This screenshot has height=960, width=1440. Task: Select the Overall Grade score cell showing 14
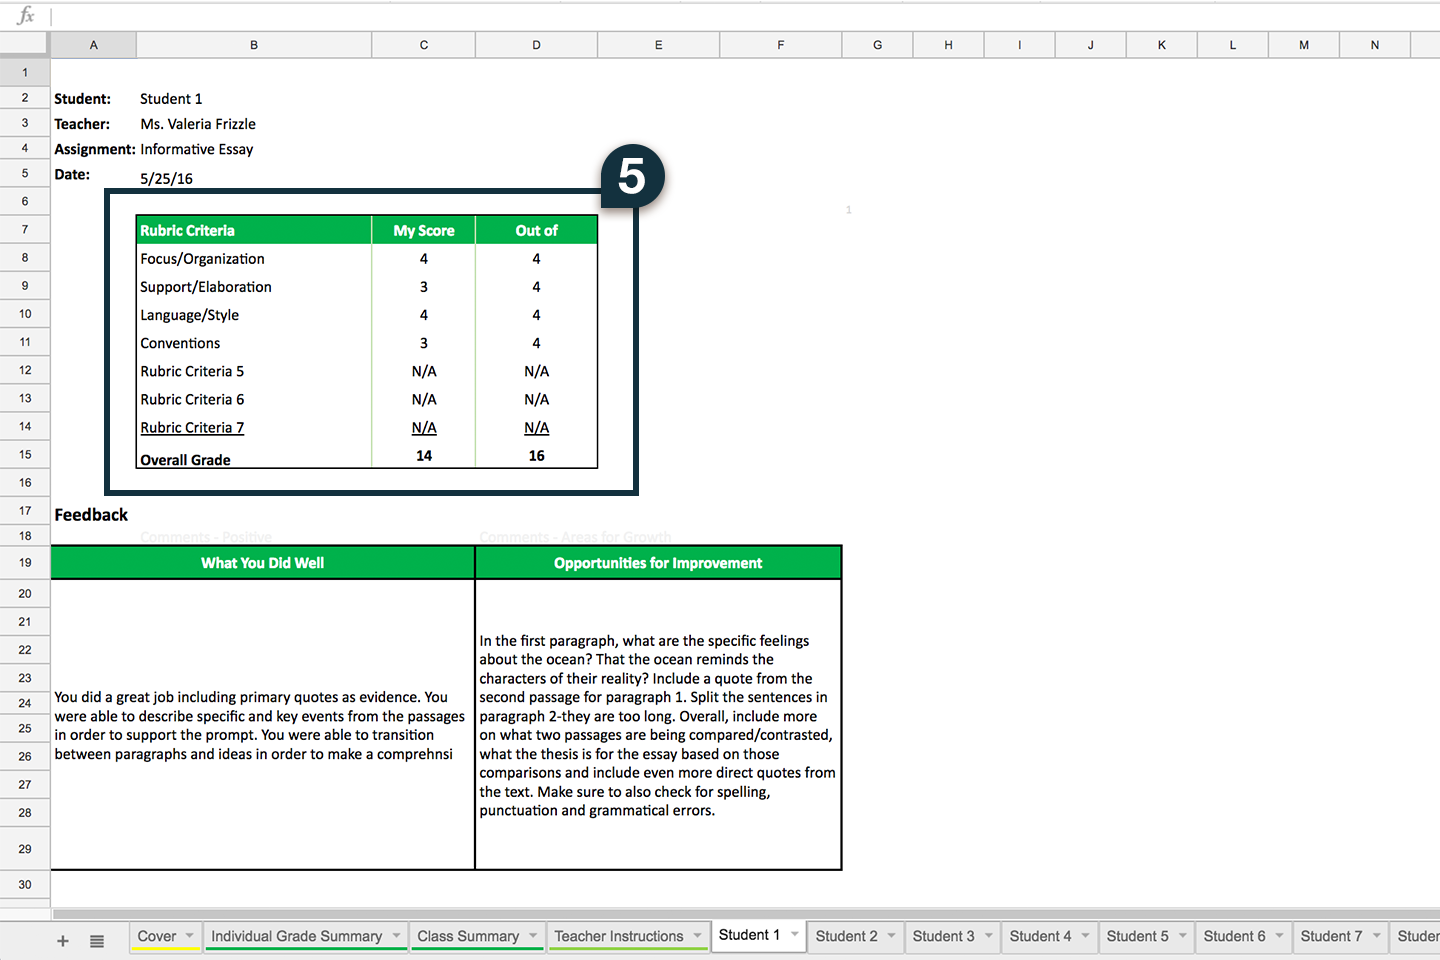424,456
